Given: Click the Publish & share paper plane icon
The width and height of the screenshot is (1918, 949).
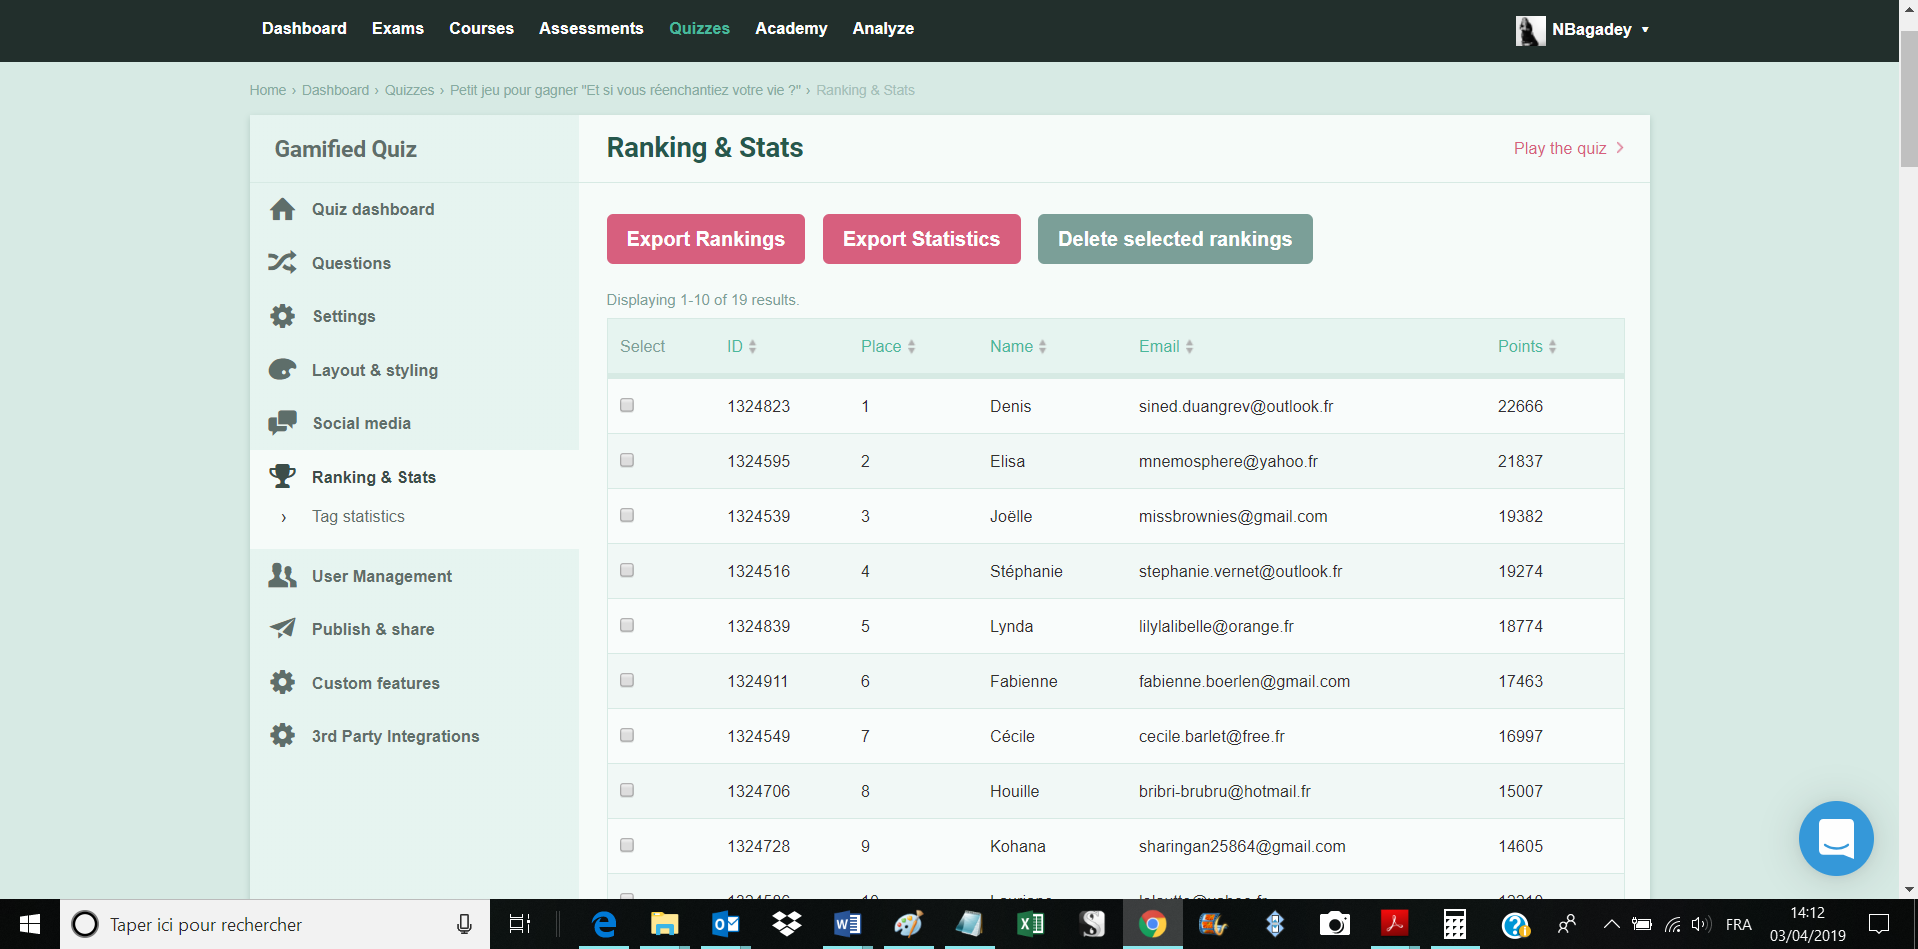Looking at the screenshot, I should pyautogui.click(x=282, y=628).
